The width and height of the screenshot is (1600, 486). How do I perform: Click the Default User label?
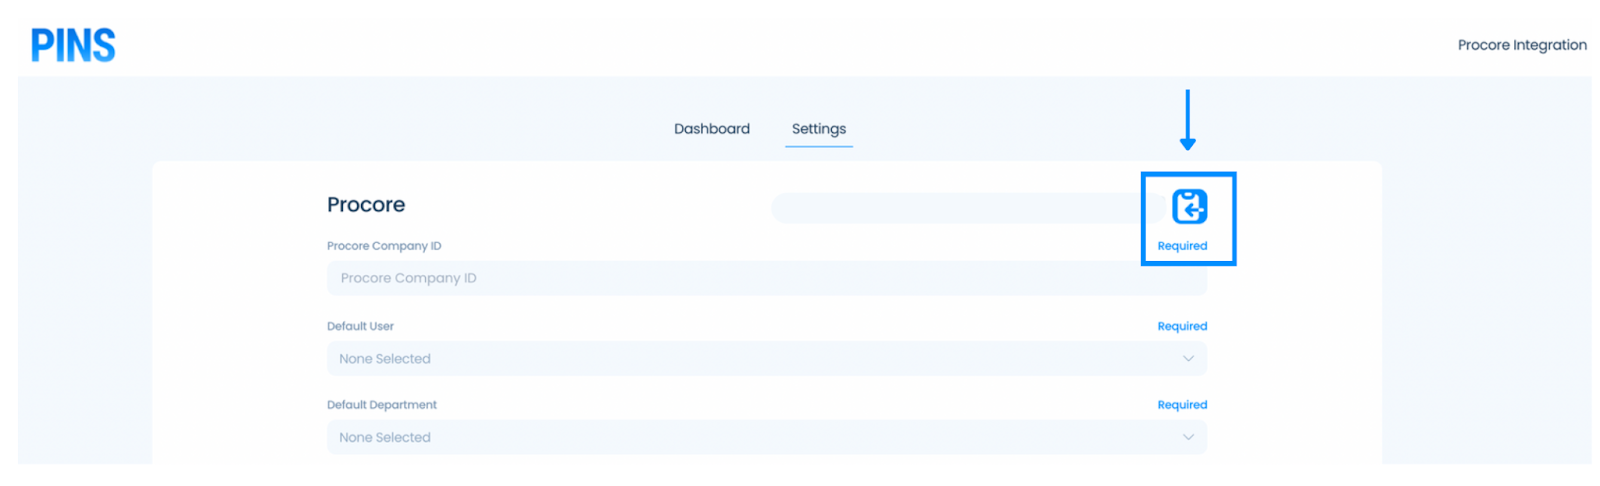(x=360, y=326)
